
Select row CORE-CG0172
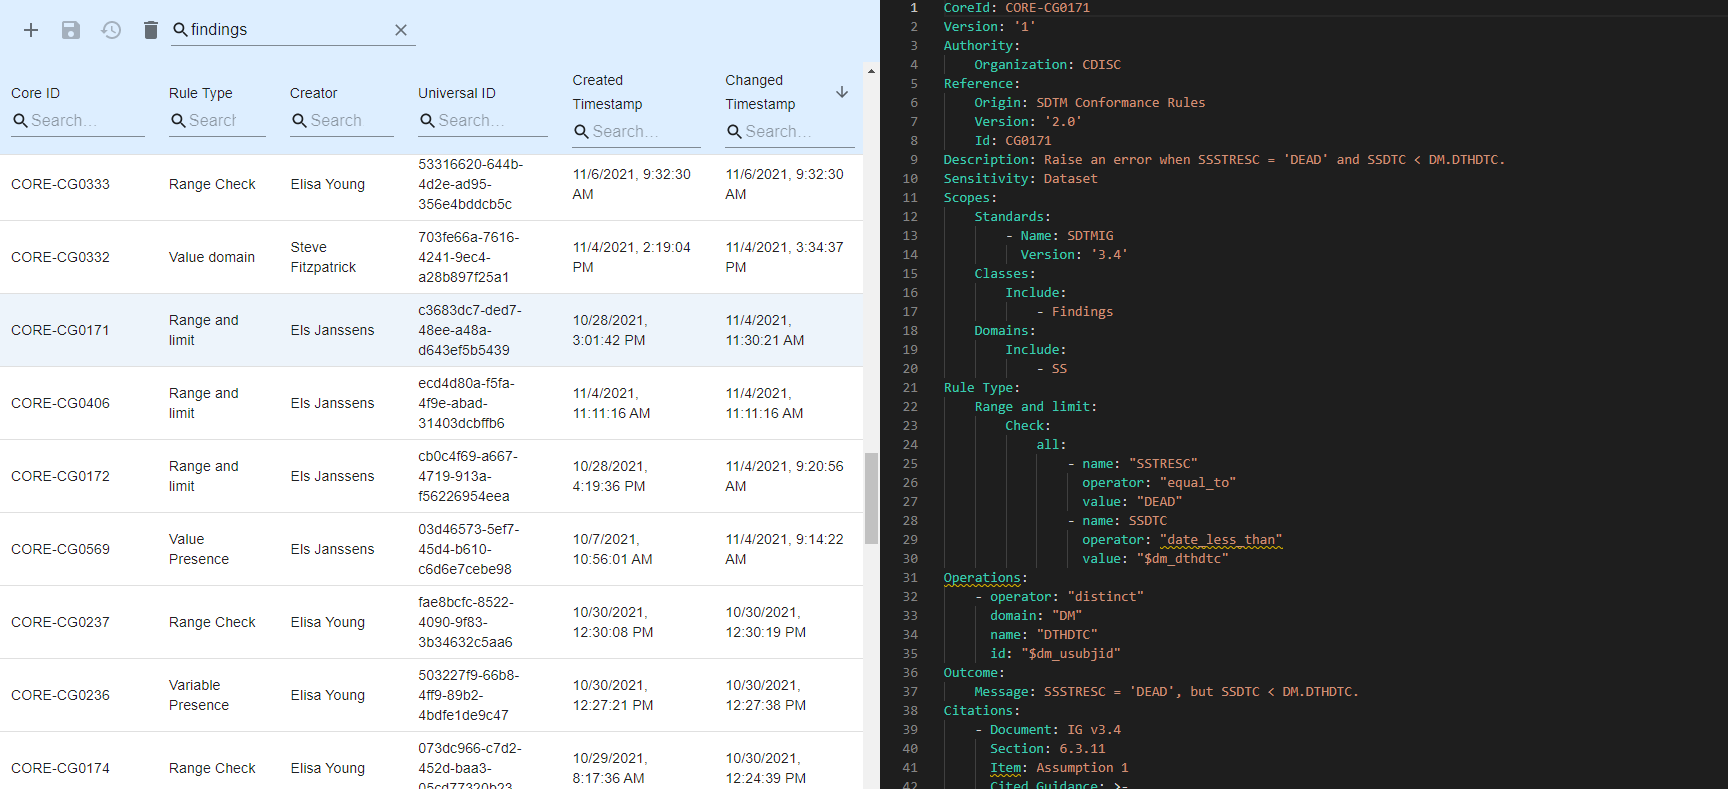(431, 476)
